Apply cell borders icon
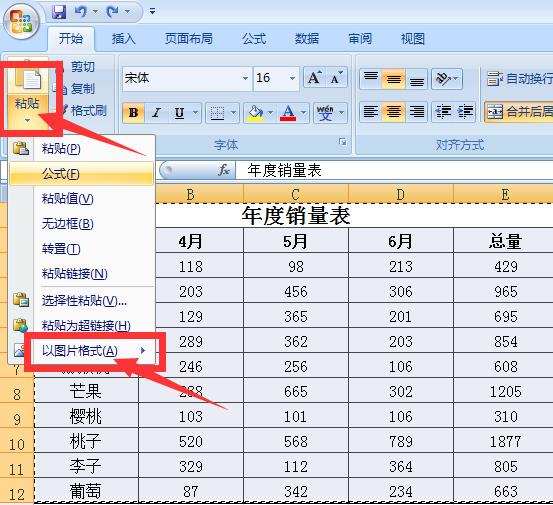Screen dimensions: 553x505 pyautogui.click(x=217, y=113)
